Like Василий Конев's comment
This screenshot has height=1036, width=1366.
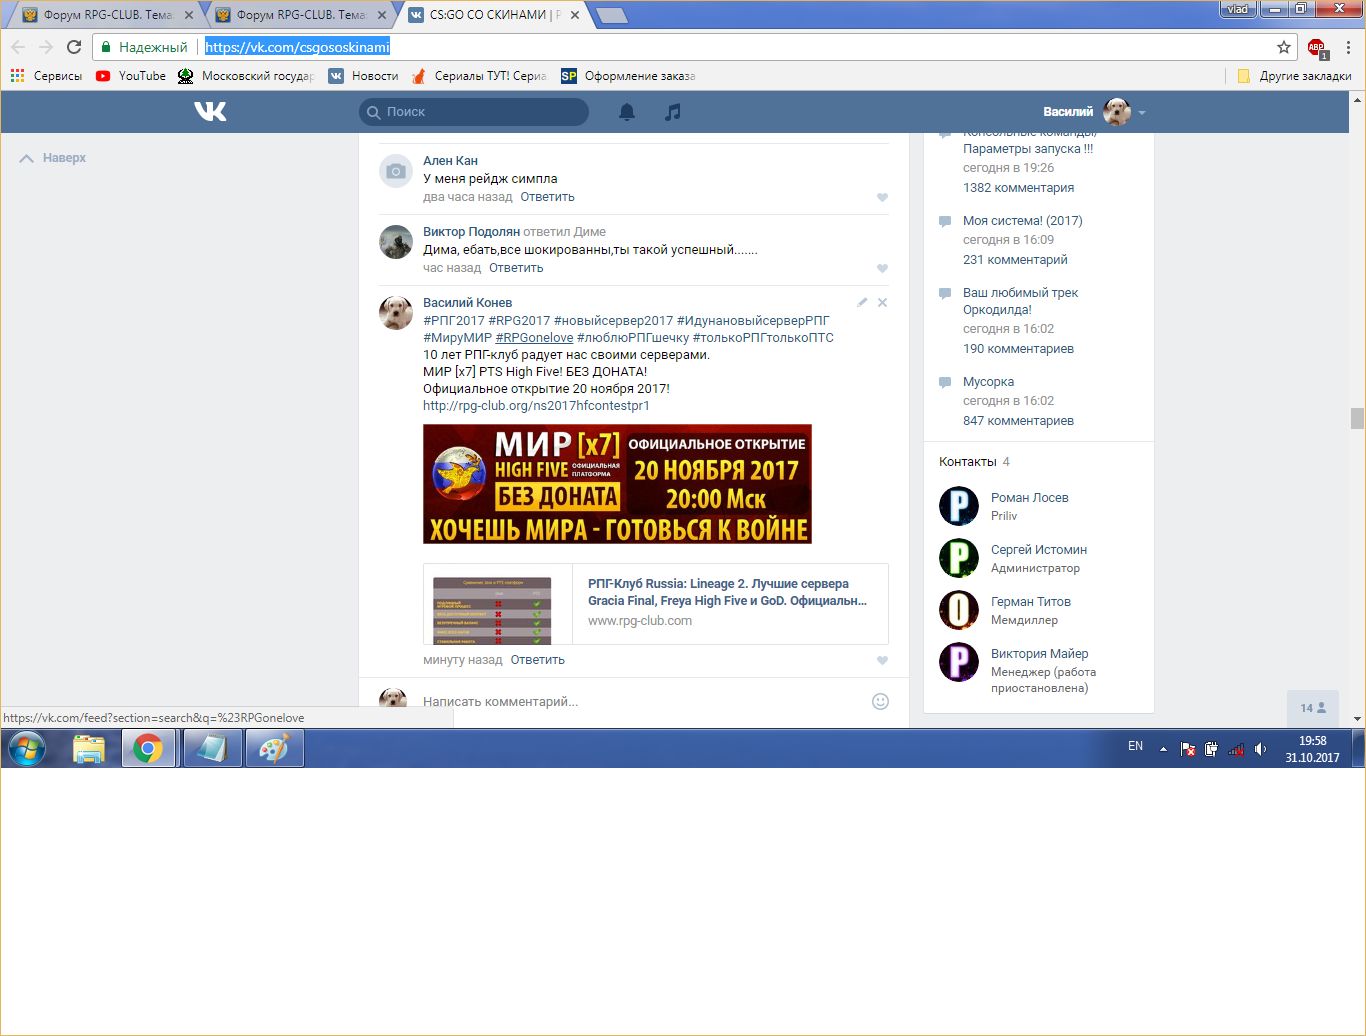coord(882,661)
